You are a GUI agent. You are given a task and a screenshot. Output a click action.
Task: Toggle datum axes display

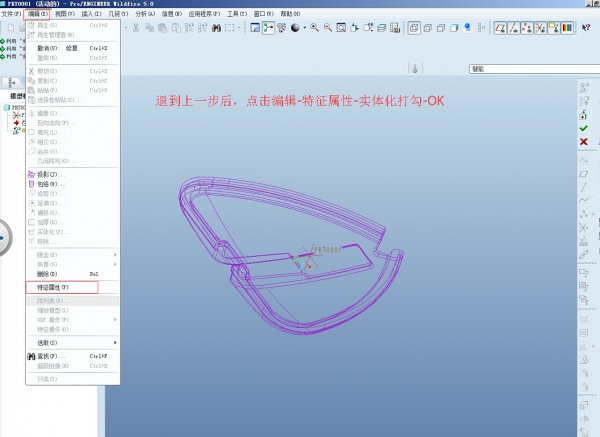pyautogui.click(x=514, y=28)
